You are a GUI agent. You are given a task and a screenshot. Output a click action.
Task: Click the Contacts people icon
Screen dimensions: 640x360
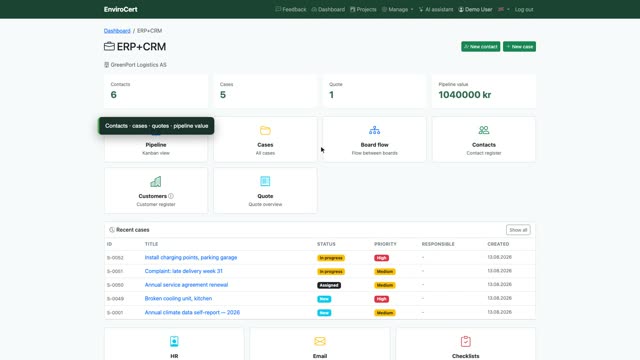484,130
